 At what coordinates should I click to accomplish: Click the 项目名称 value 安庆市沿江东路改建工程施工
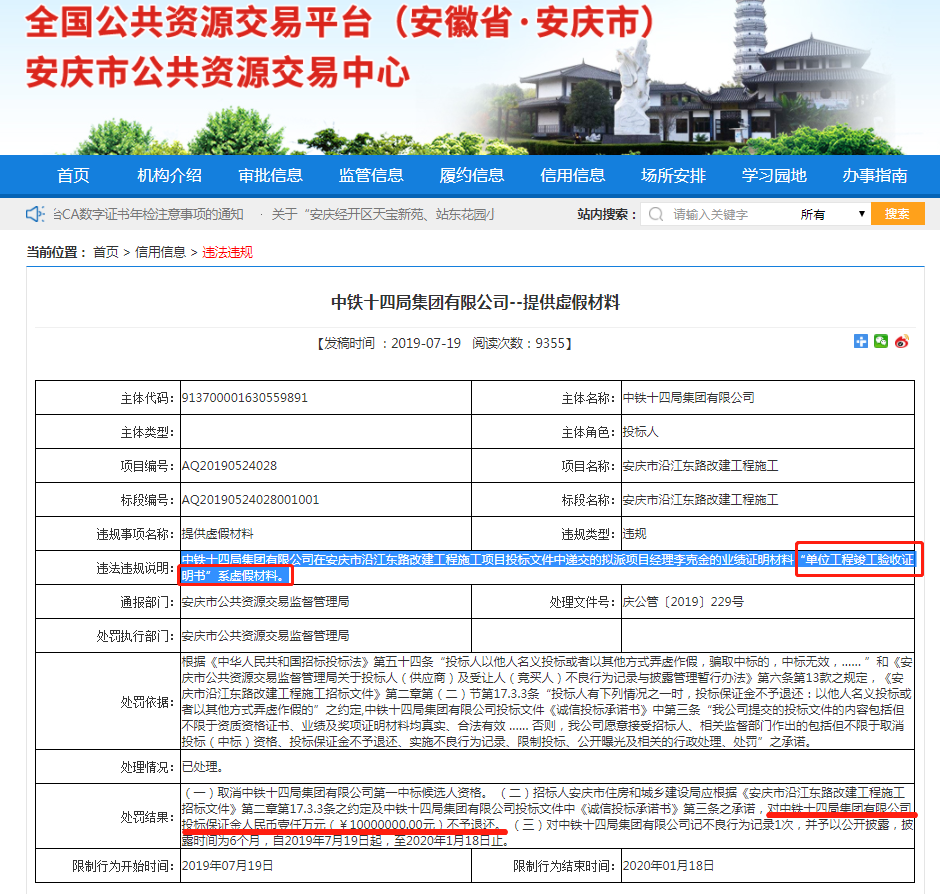[x=700, y=466]
